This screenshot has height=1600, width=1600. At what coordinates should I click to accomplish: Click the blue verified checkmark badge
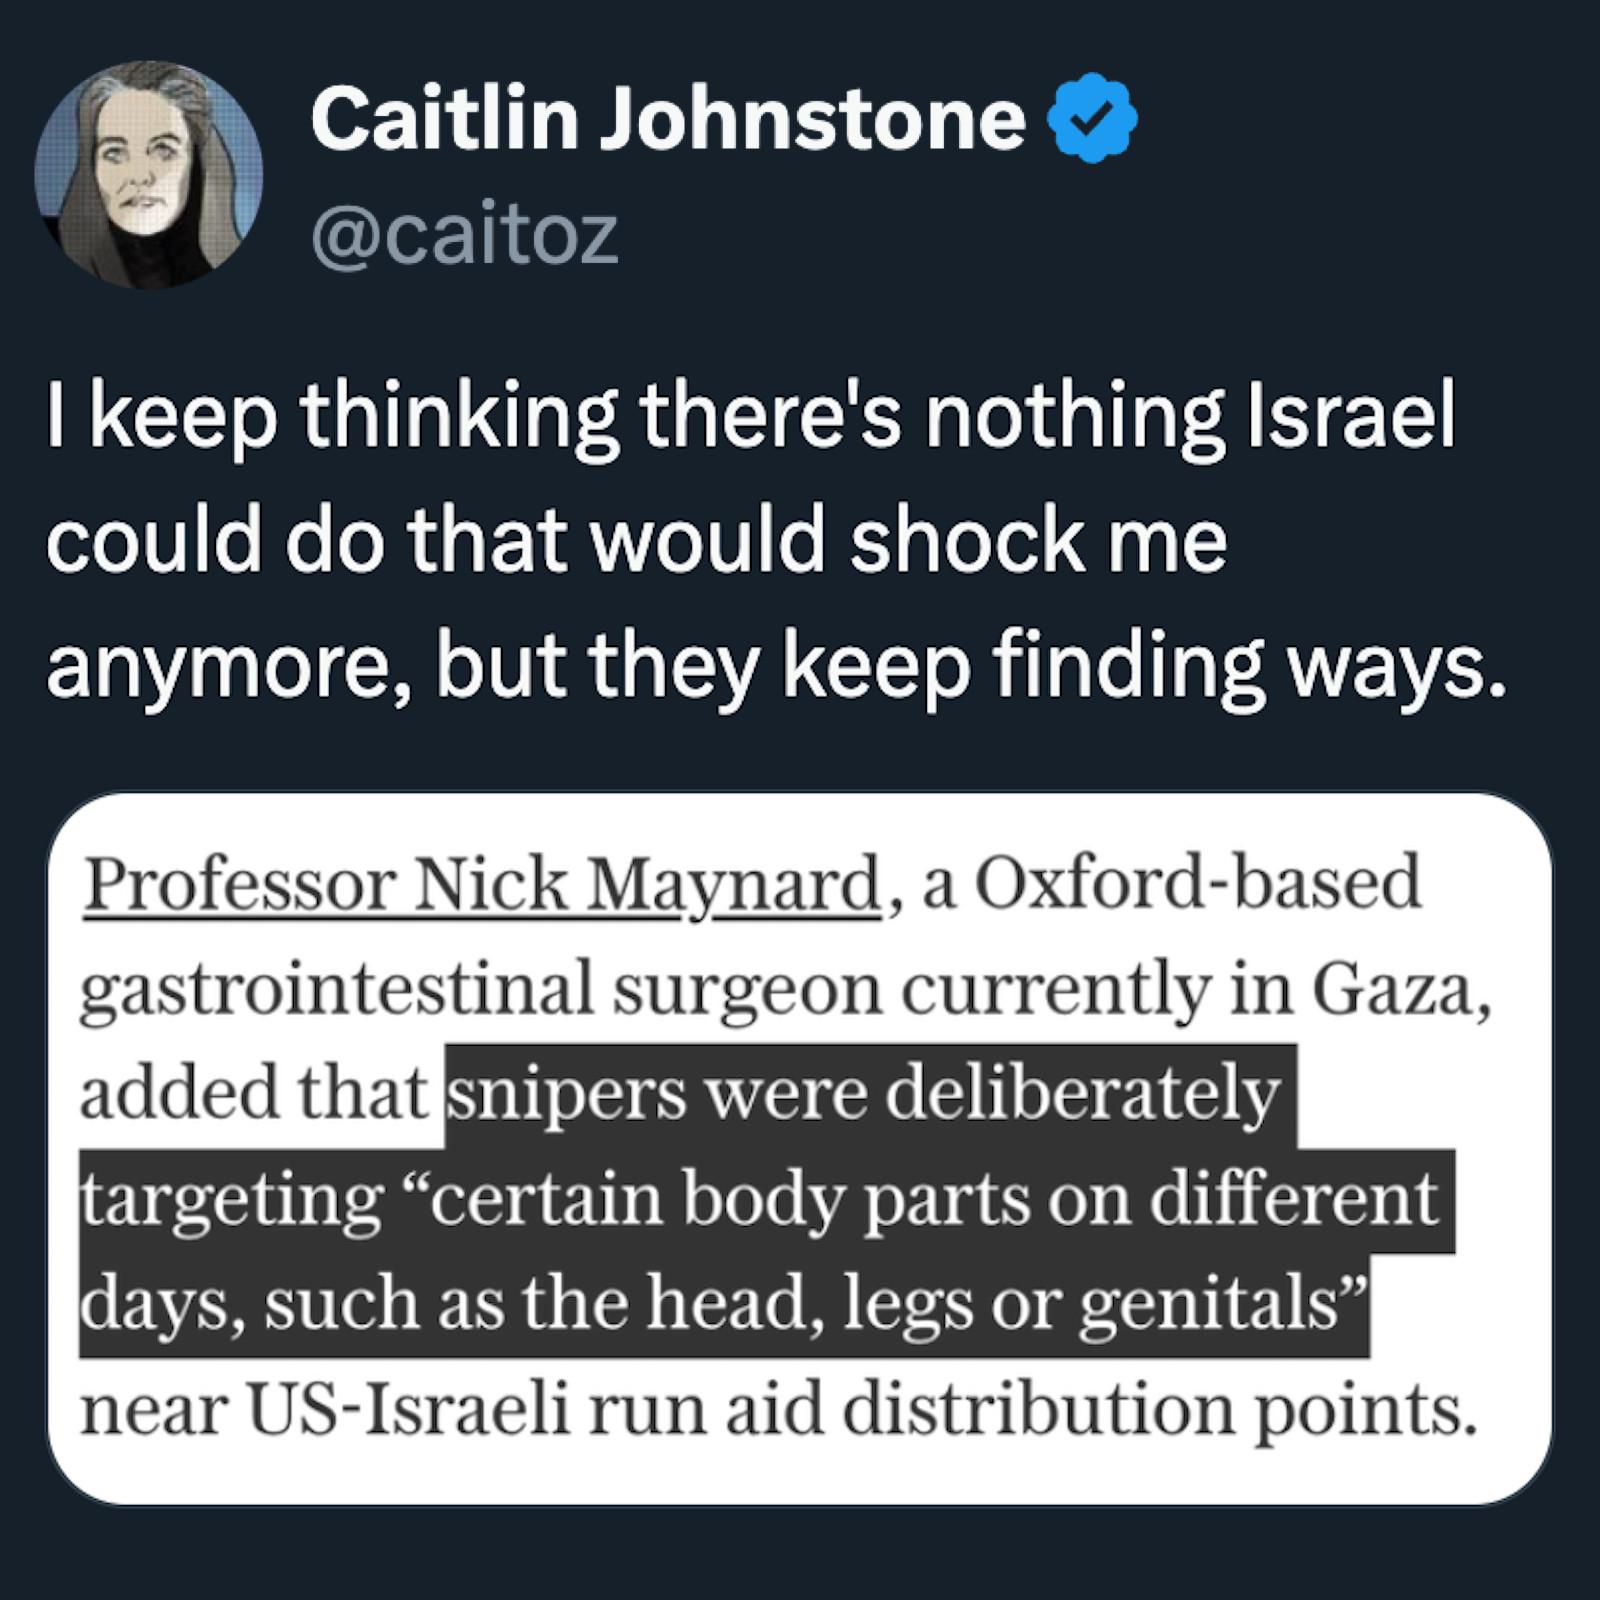(x=1092, y=119)
